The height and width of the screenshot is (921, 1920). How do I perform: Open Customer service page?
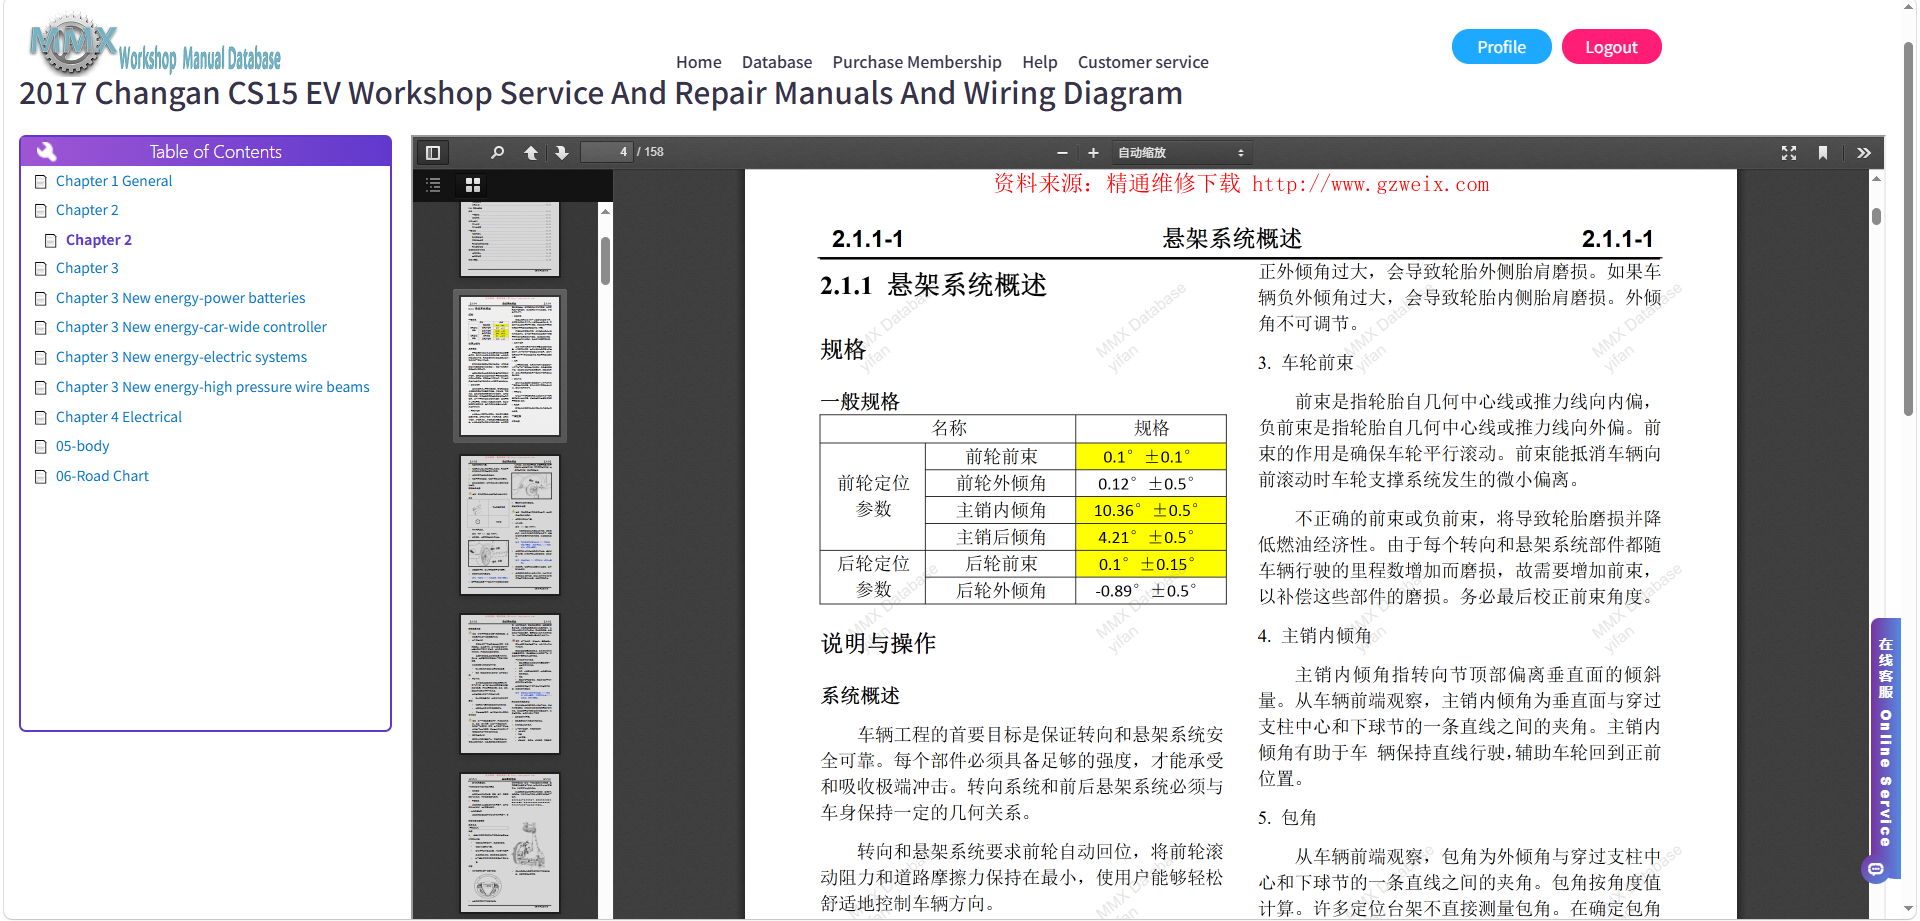(x=1143, y=62)
